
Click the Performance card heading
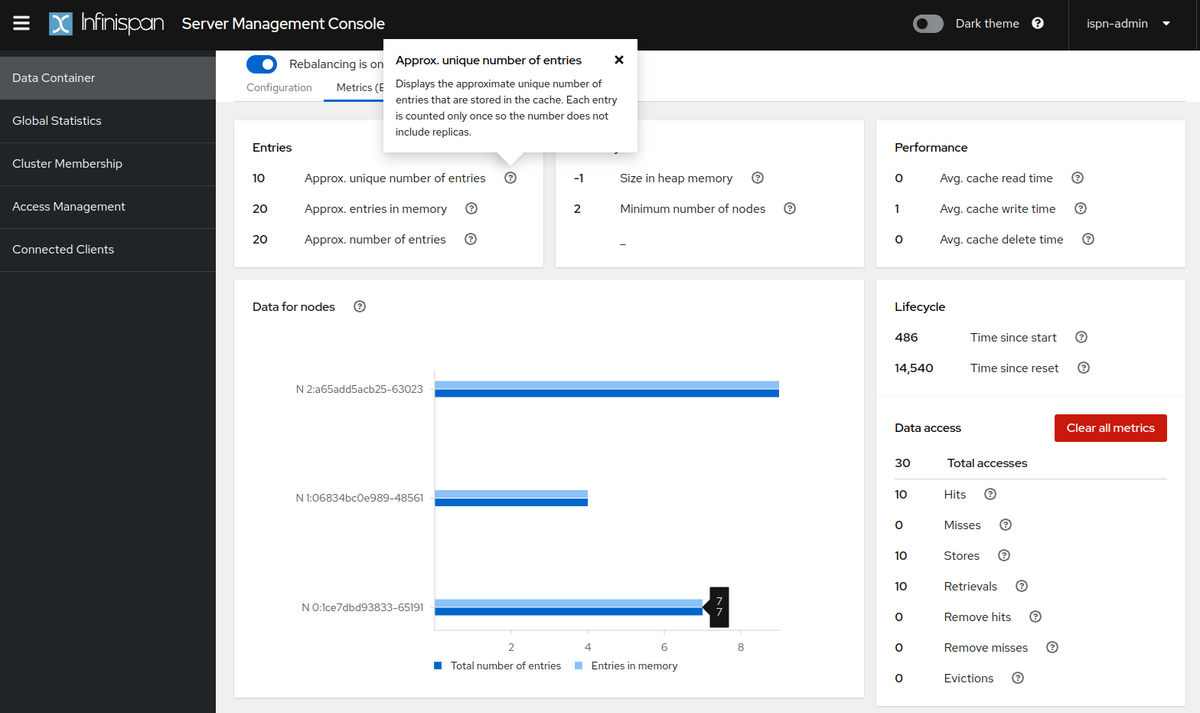[x=931, y=148]
